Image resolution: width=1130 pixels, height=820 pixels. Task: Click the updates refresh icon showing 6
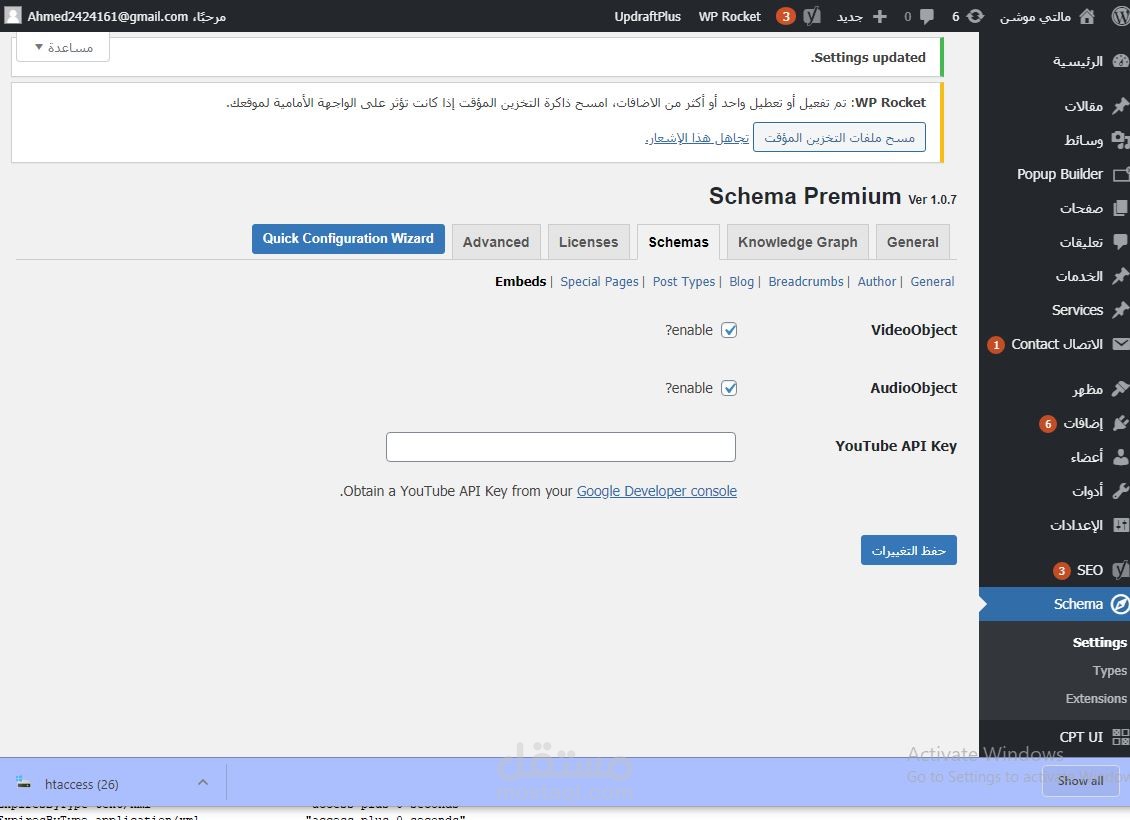975,17
